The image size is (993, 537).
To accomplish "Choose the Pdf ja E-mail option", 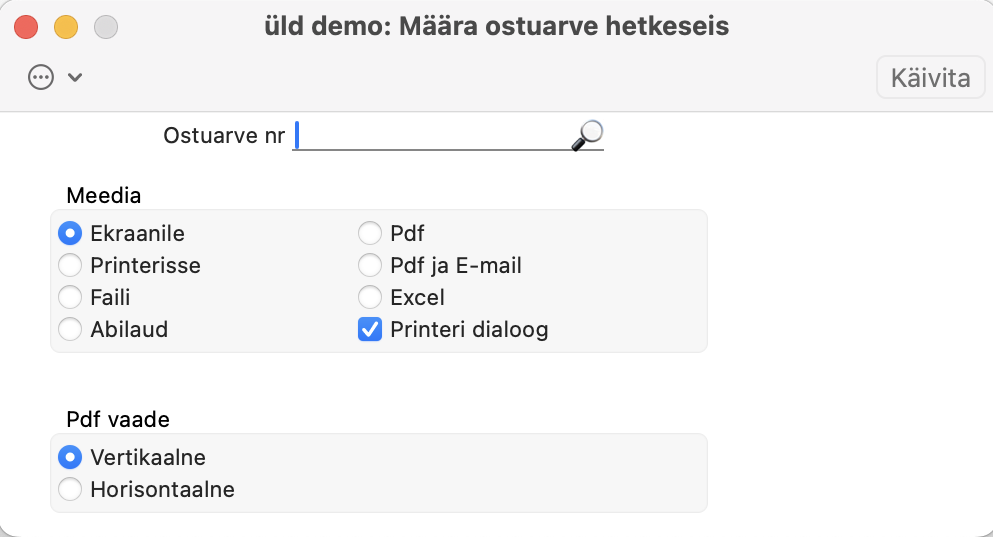I will pos(370,266).
